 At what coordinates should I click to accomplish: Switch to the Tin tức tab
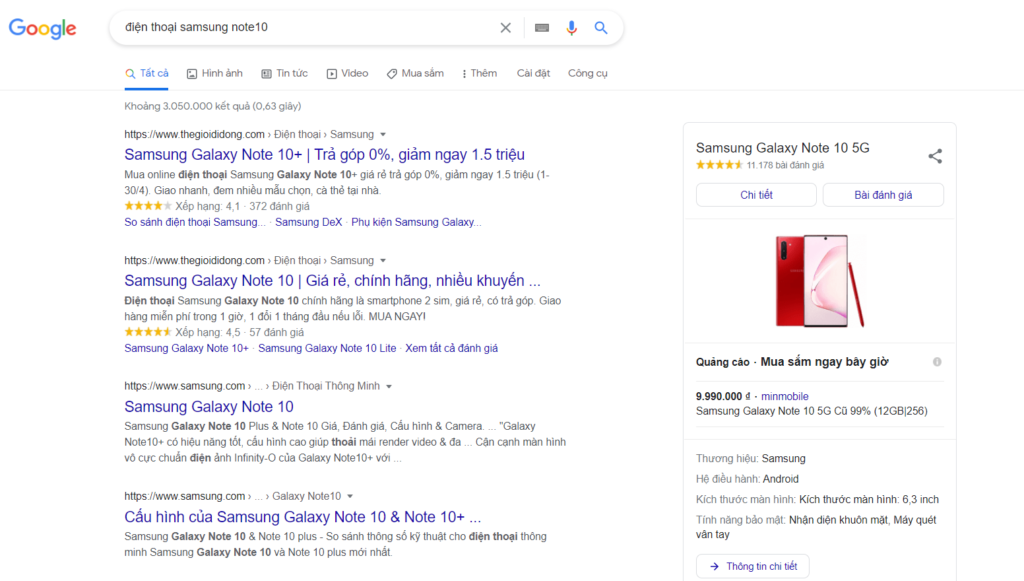point(285,73)
